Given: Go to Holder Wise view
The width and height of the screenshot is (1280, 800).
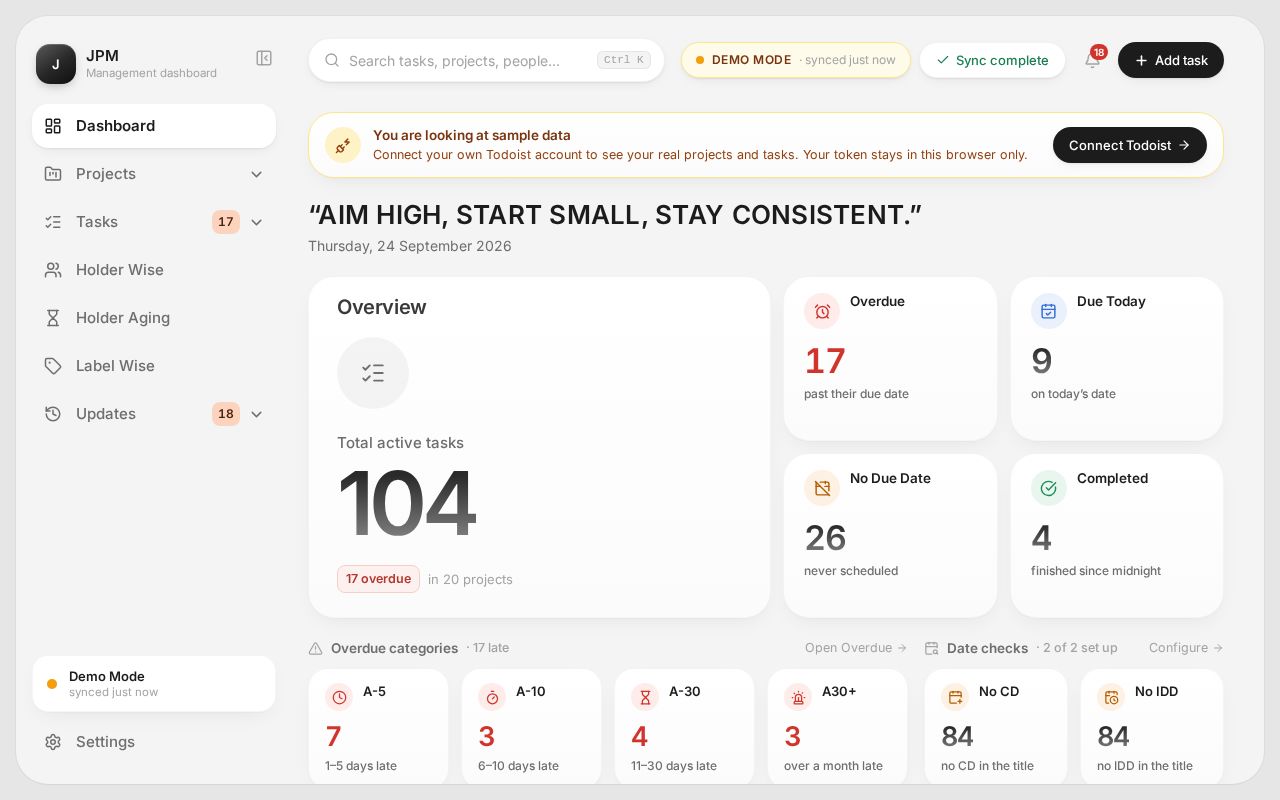Looking at the screenshot, I should [x=154, y=270].
